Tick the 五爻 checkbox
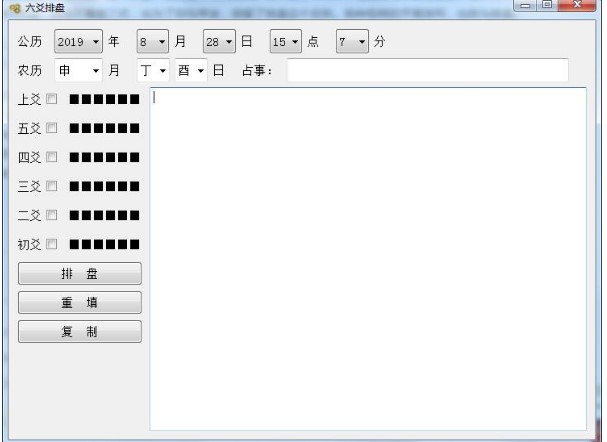The image size is (607, 442). tap(51, 128)
